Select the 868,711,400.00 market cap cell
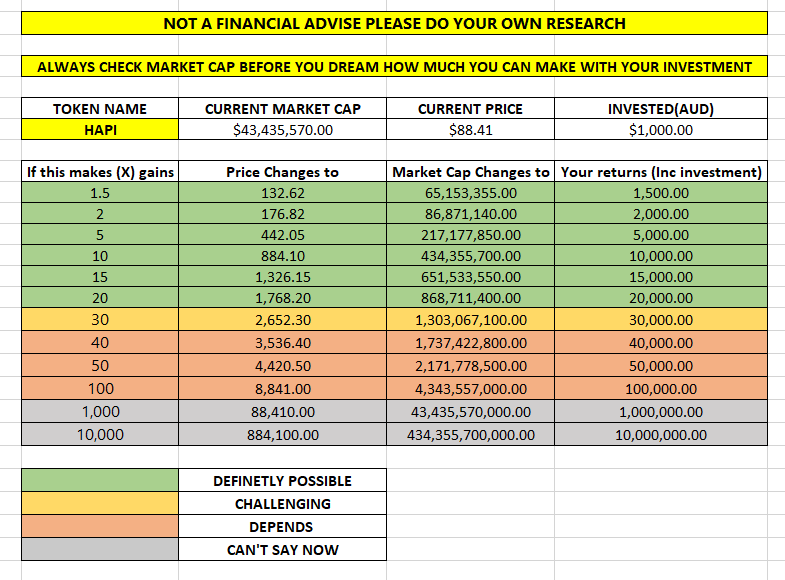 pyautogui.click(x=470, y=298)
